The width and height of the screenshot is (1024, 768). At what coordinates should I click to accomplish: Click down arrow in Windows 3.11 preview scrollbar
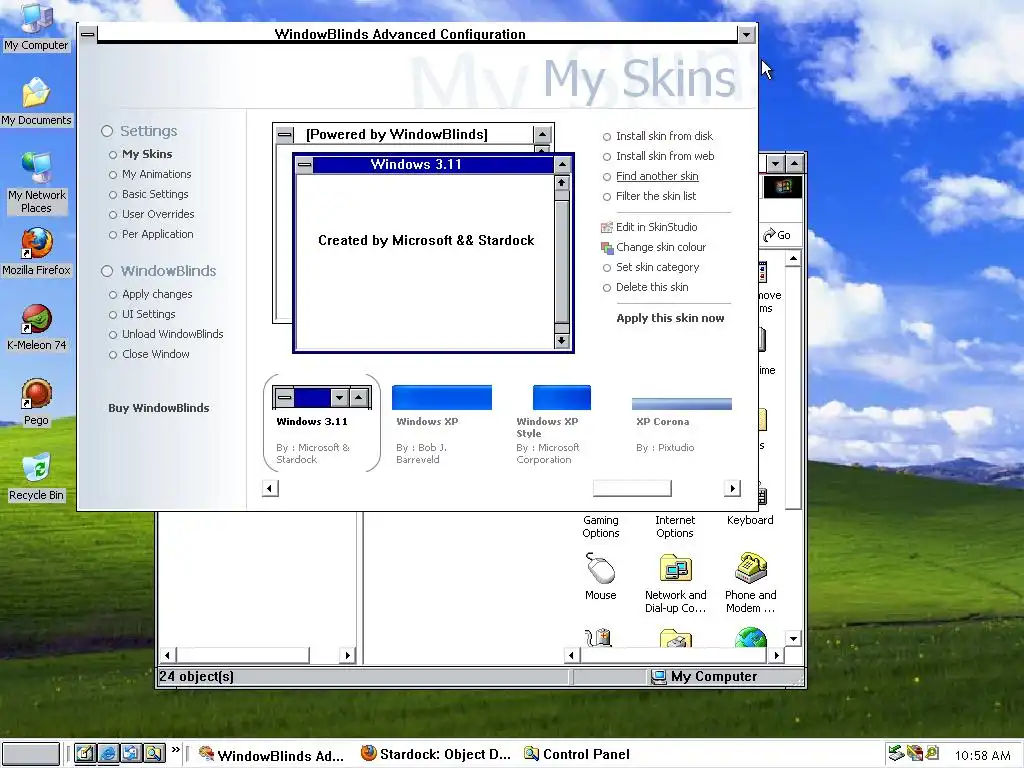tap(562, 340)
